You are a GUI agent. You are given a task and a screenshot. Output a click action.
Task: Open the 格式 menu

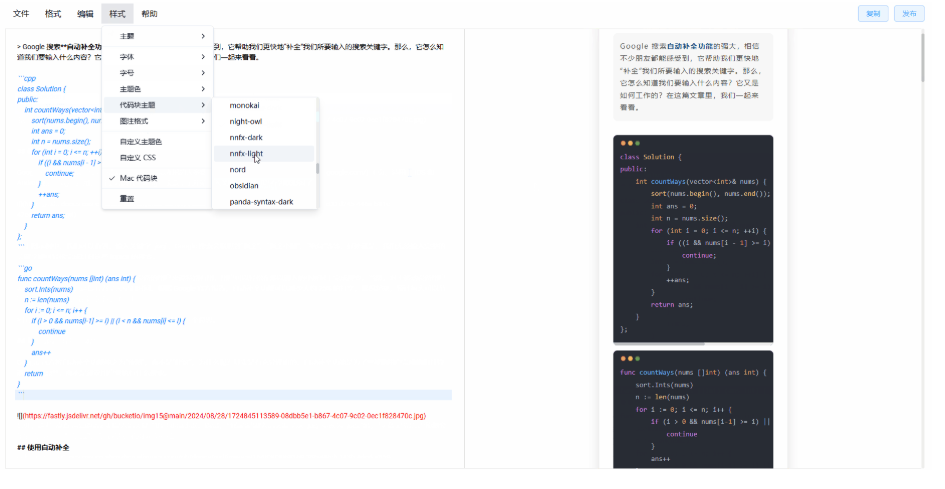pyautogui.click(x=53, y=14)
